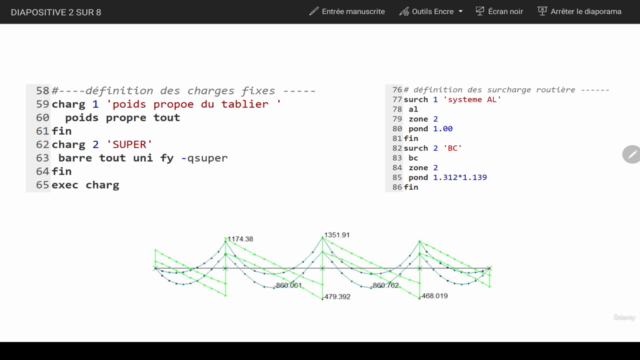Click the round pen button at right edge
This screenshot has height=360, width=640.
[631, 154]
